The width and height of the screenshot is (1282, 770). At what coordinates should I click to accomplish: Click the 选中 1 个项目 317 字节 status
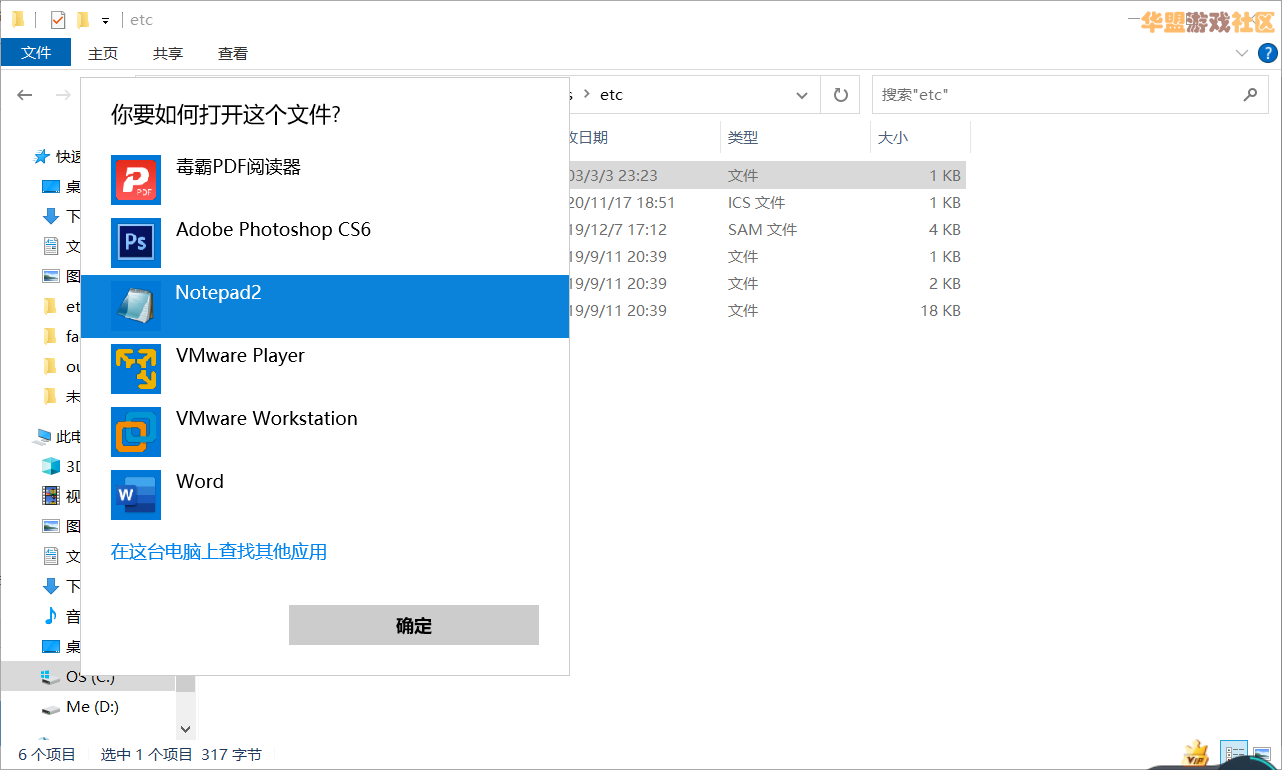click(x=181, y=755)
